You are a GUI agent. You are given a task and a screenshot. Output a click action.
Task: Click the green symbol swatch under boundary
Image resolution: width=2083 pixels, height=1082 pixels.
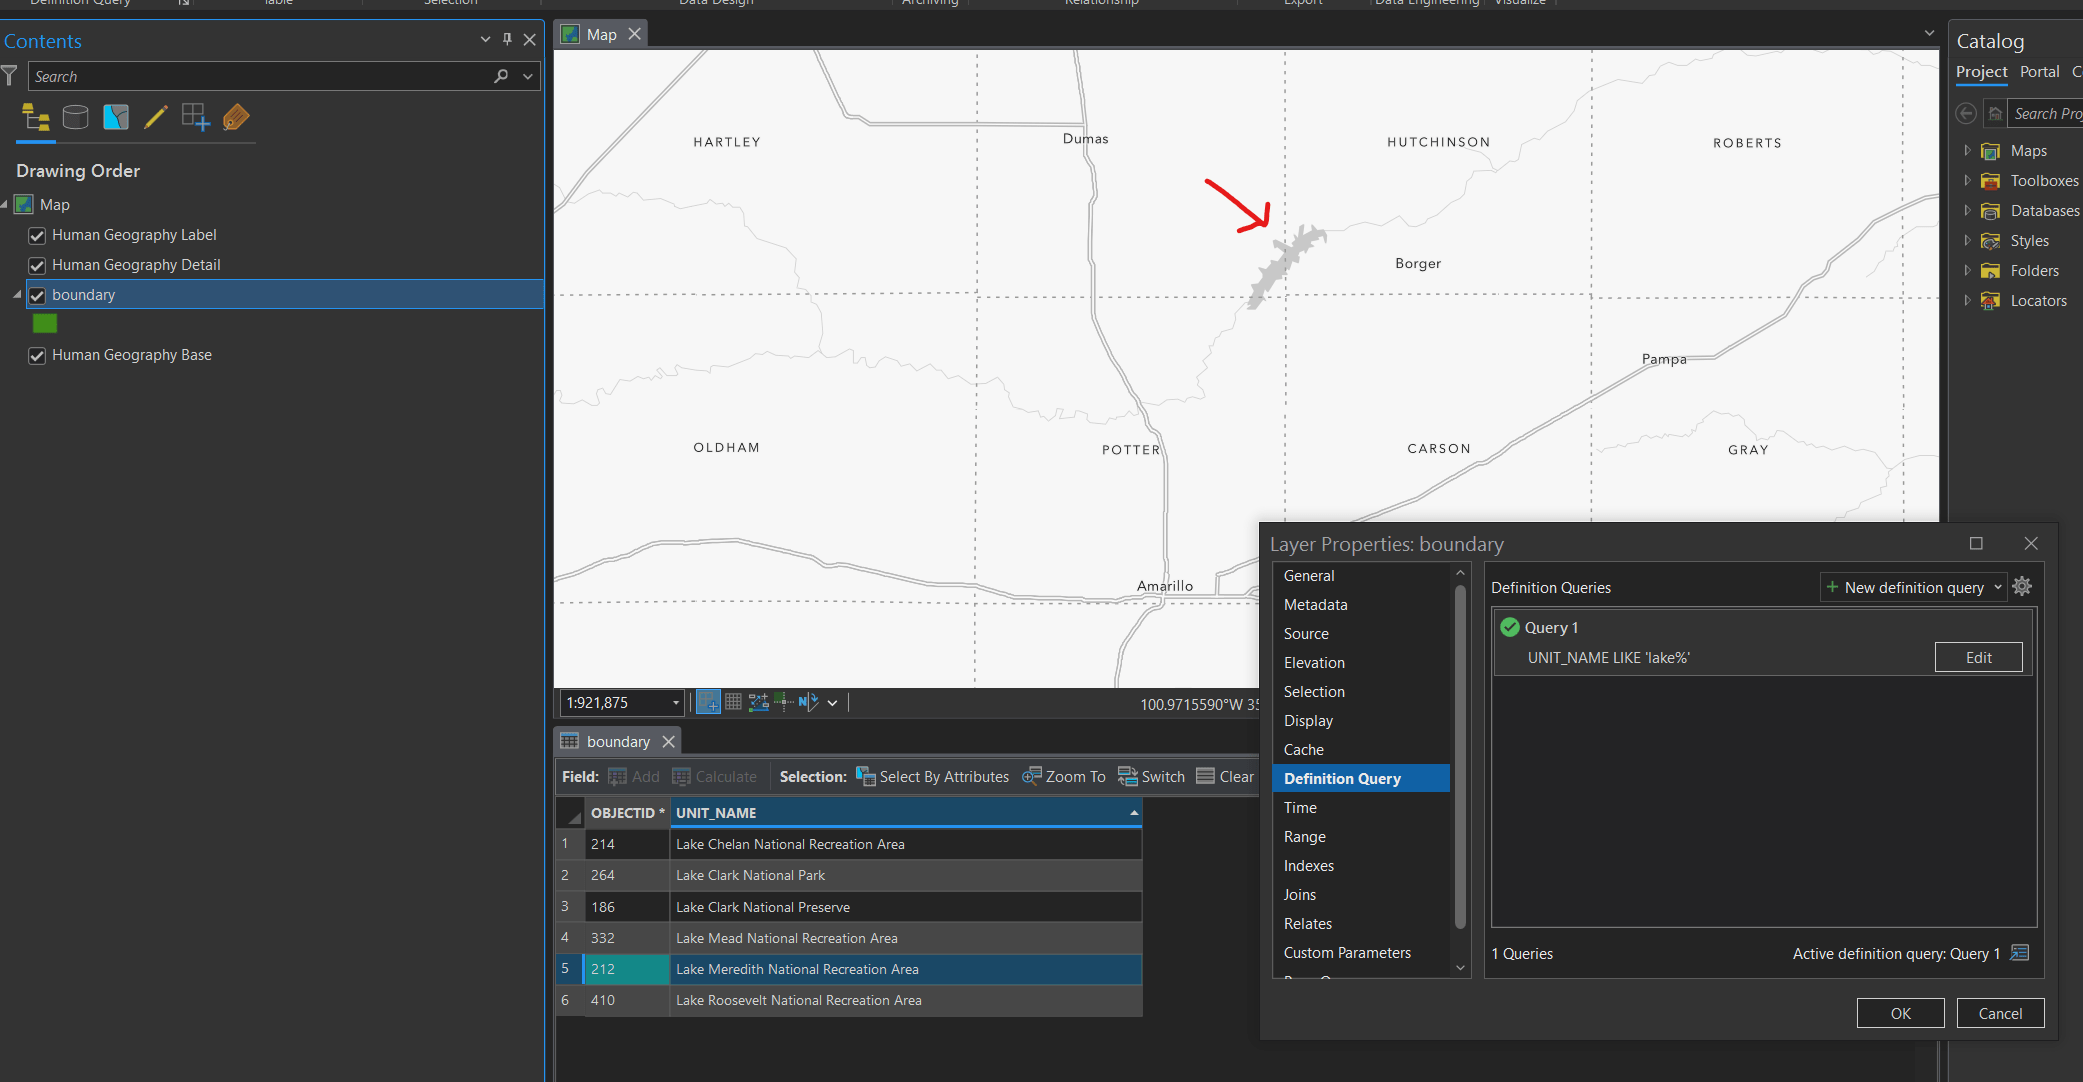[45, 323]
